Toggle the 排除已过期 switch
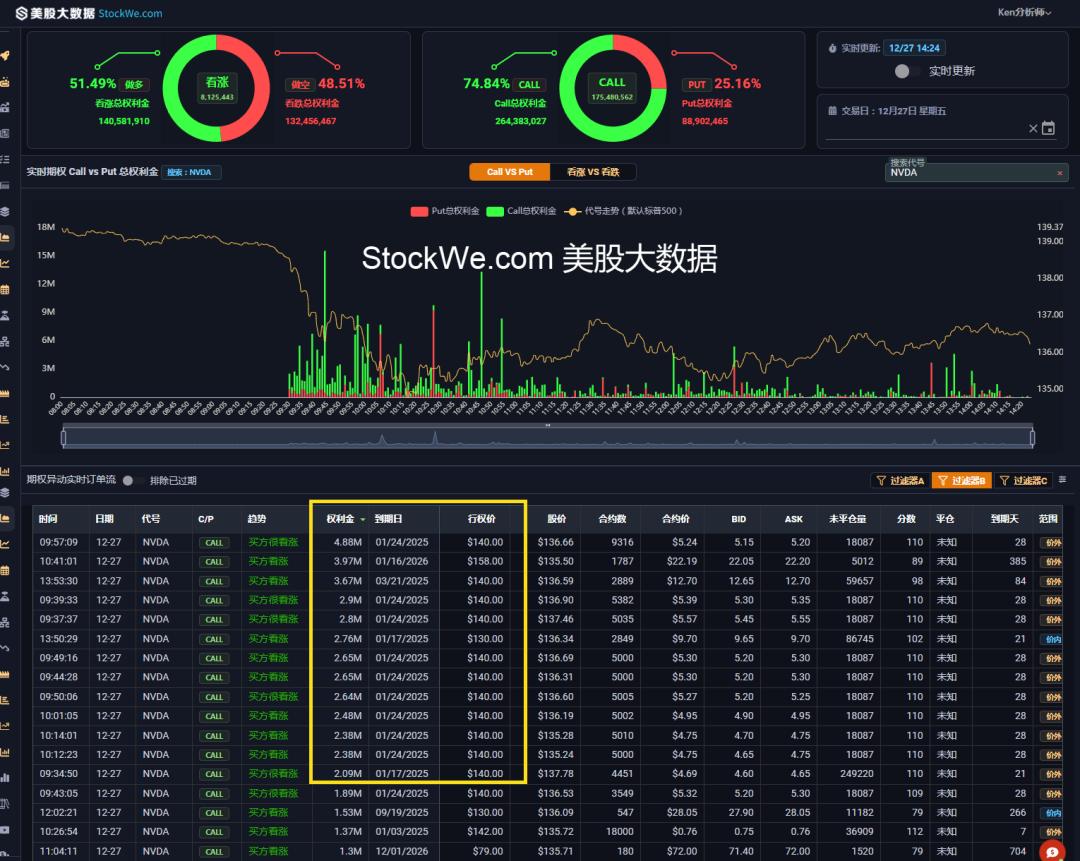 tap(132, 481)
